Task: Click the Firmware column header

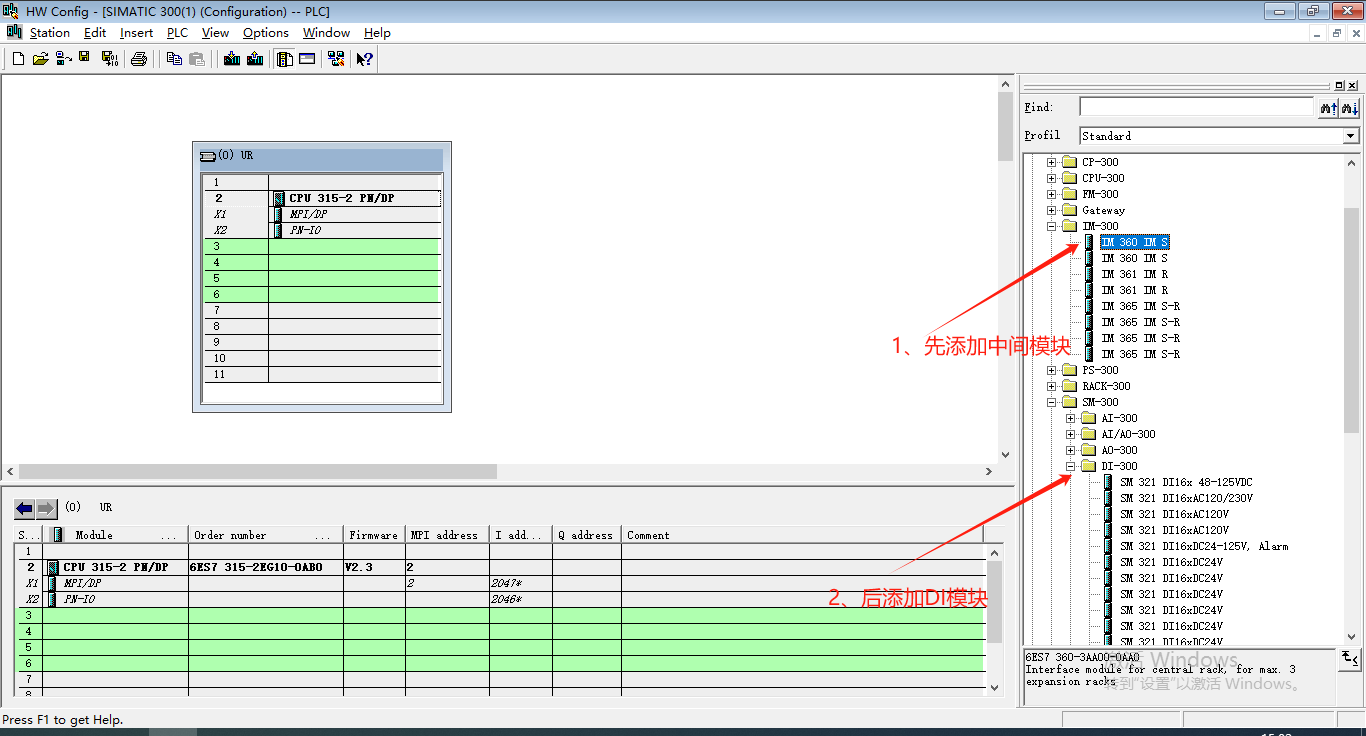Action: point(374,535)
